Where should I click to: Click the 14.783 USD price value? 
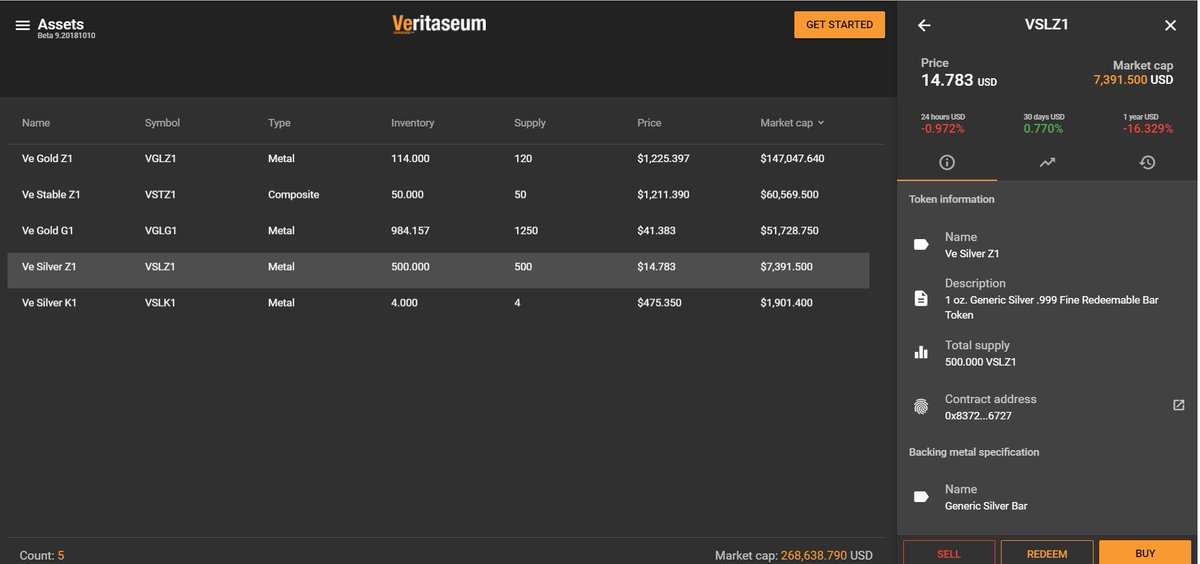[959, 80]
